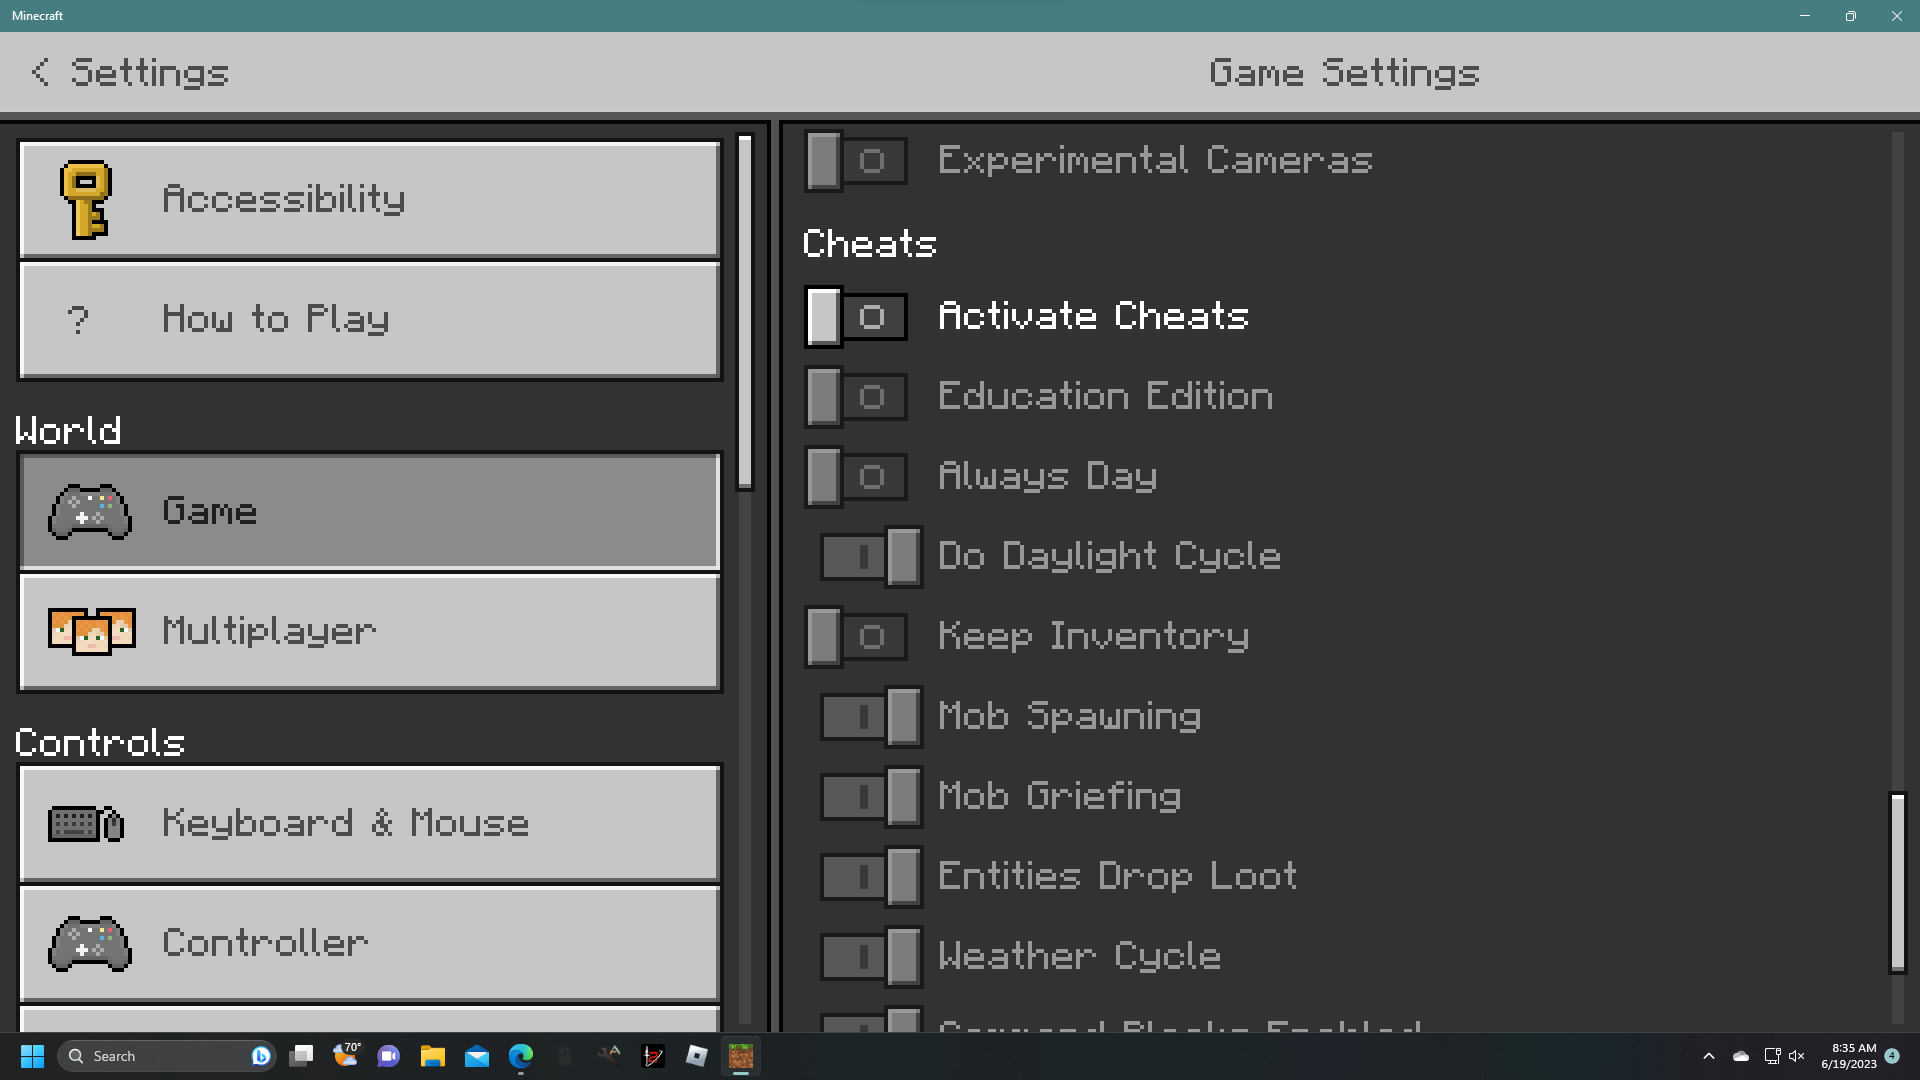Open the How to Play section
This screenshot has width=1920, height=1080.
(x=370, y=320)
